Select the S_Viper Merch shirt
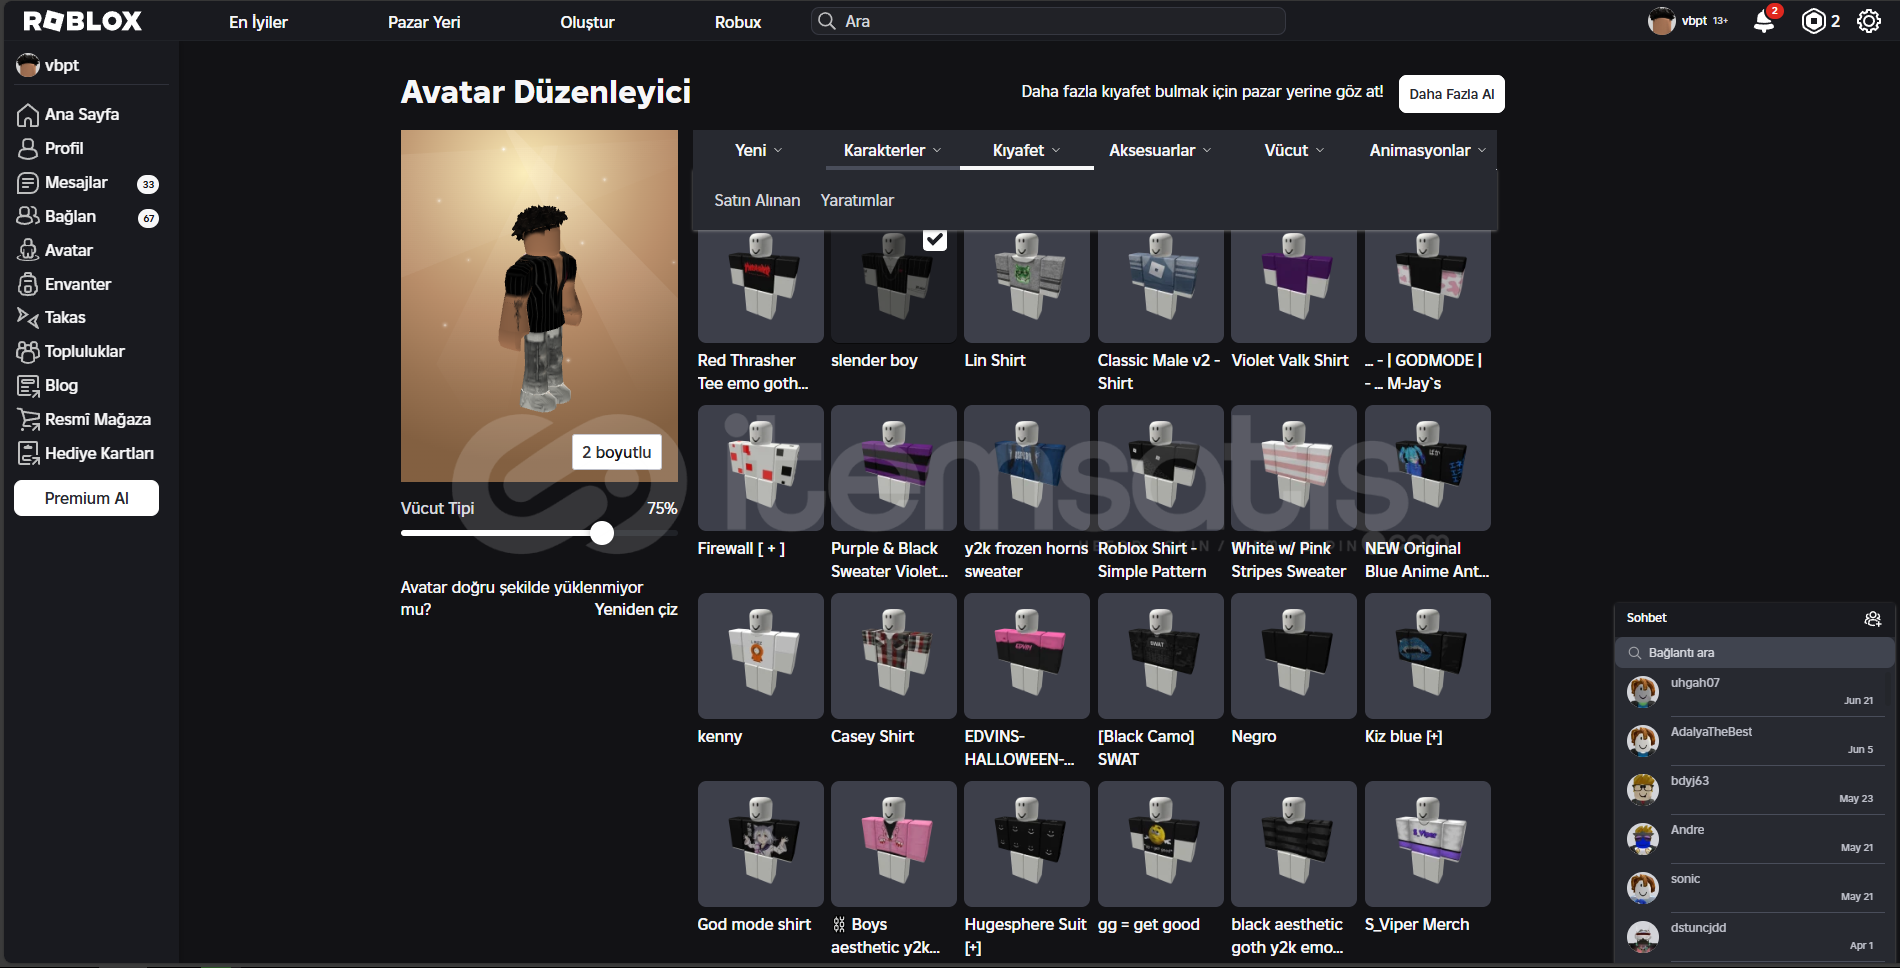 pyautogui.click(x=1427, y=844)
